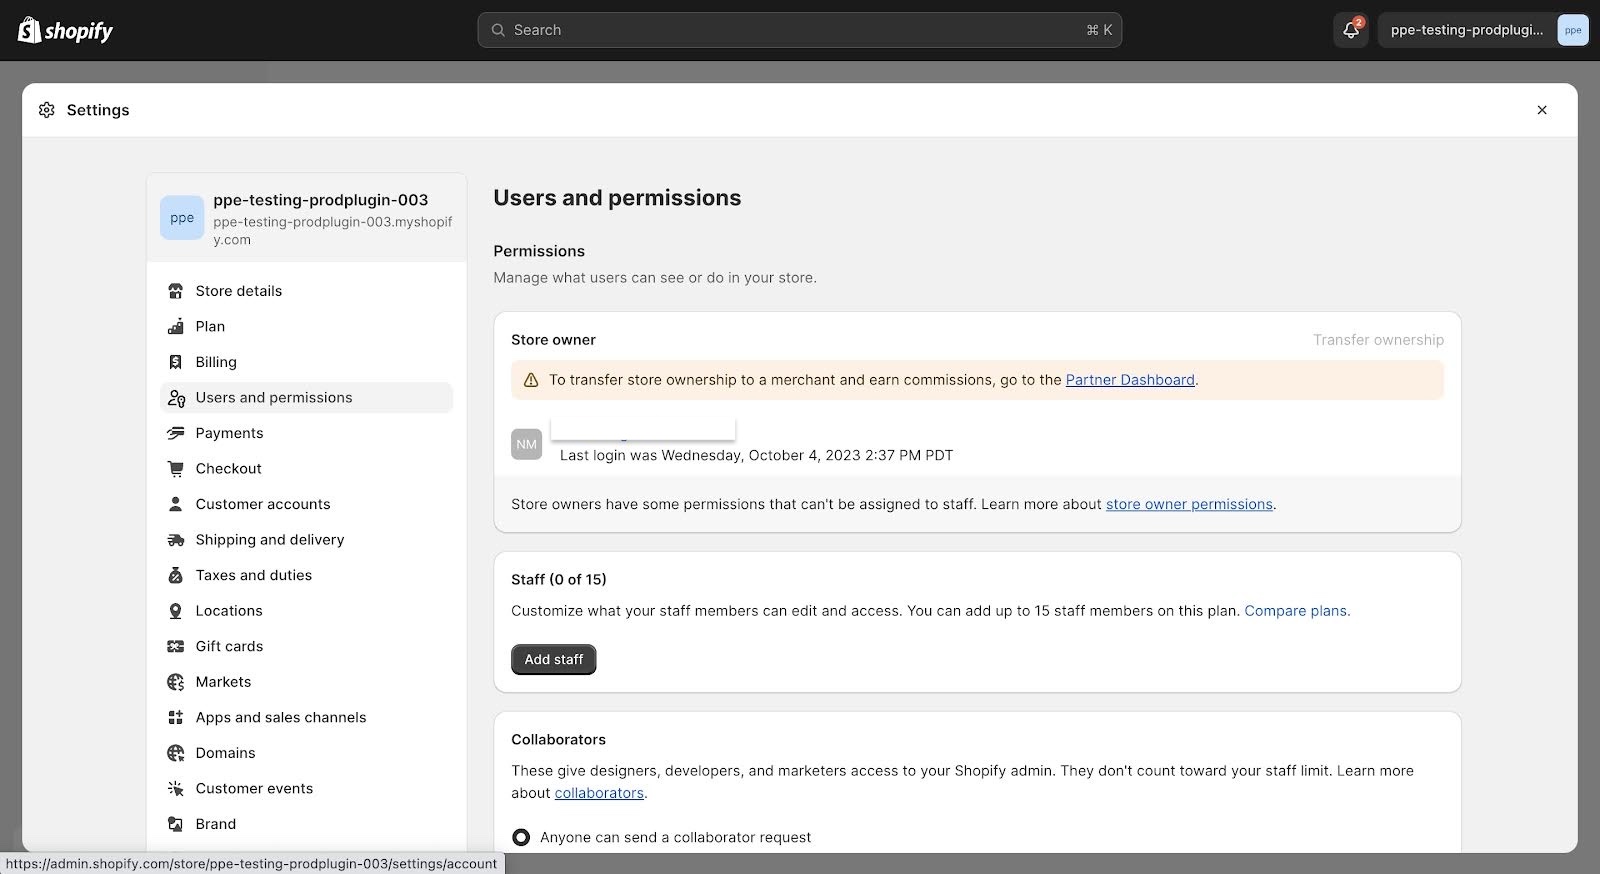Open the store account dropdown menu
1600x874 pixels.
click(1482, 30)
